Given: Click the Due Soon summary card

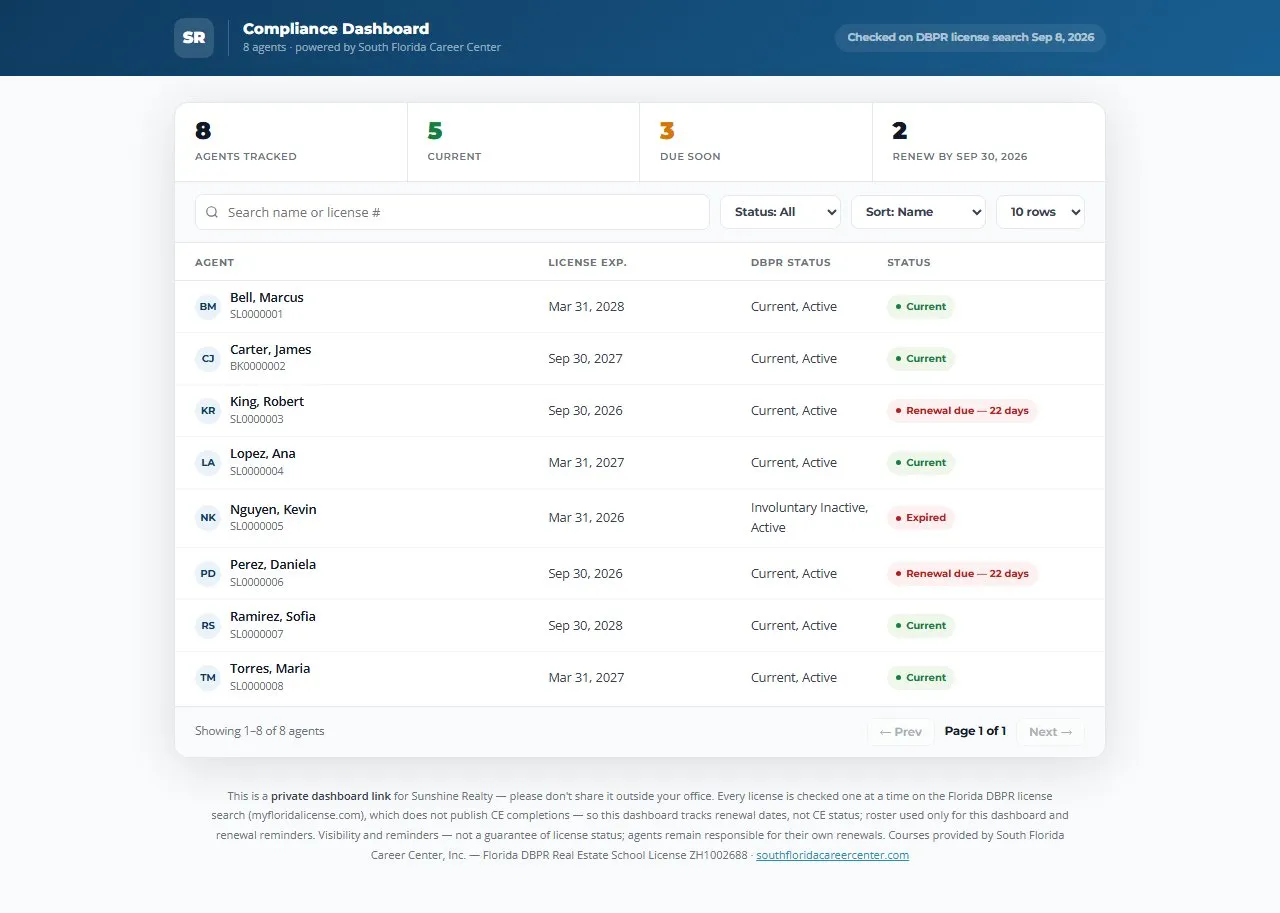Looking at the screenshot, I should [x=756, y=142].
